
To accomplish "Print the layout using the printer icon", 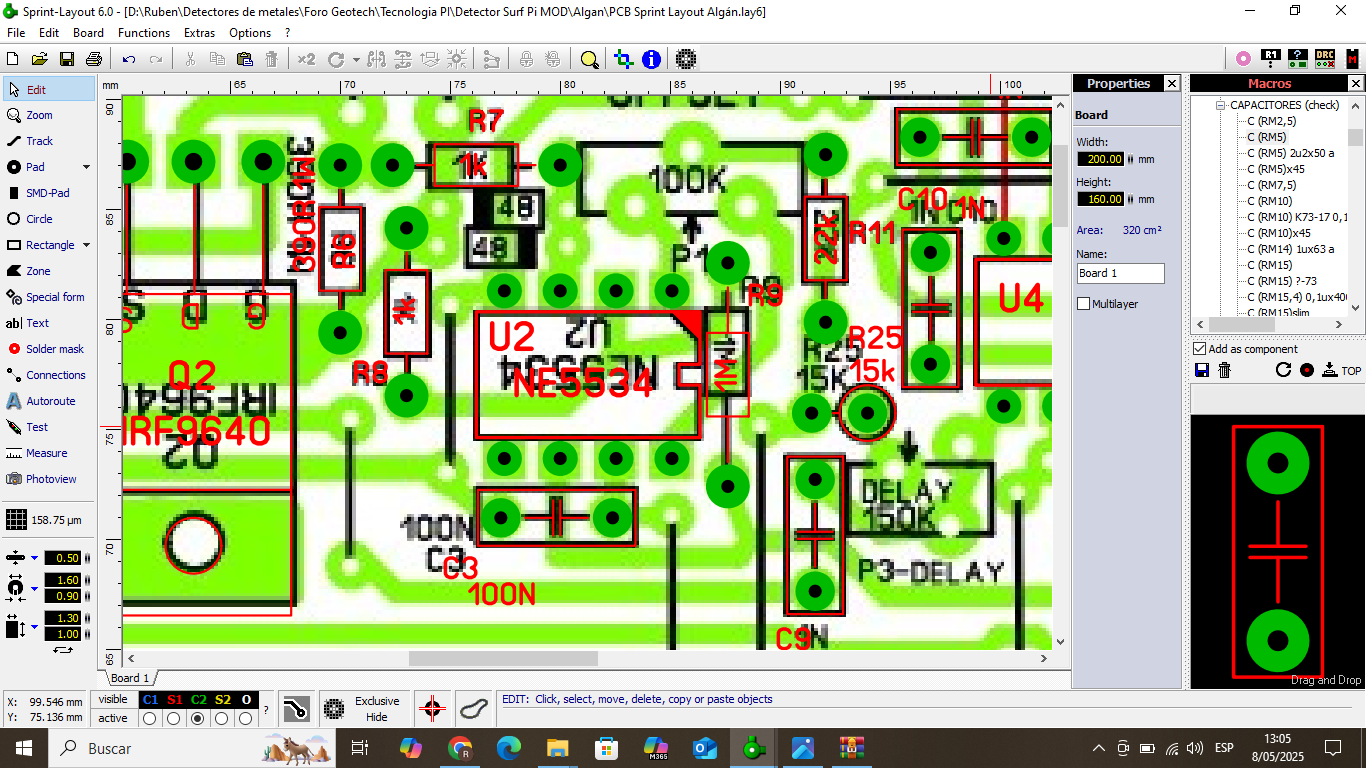I will pyautogui.click(x=94, y=59).
